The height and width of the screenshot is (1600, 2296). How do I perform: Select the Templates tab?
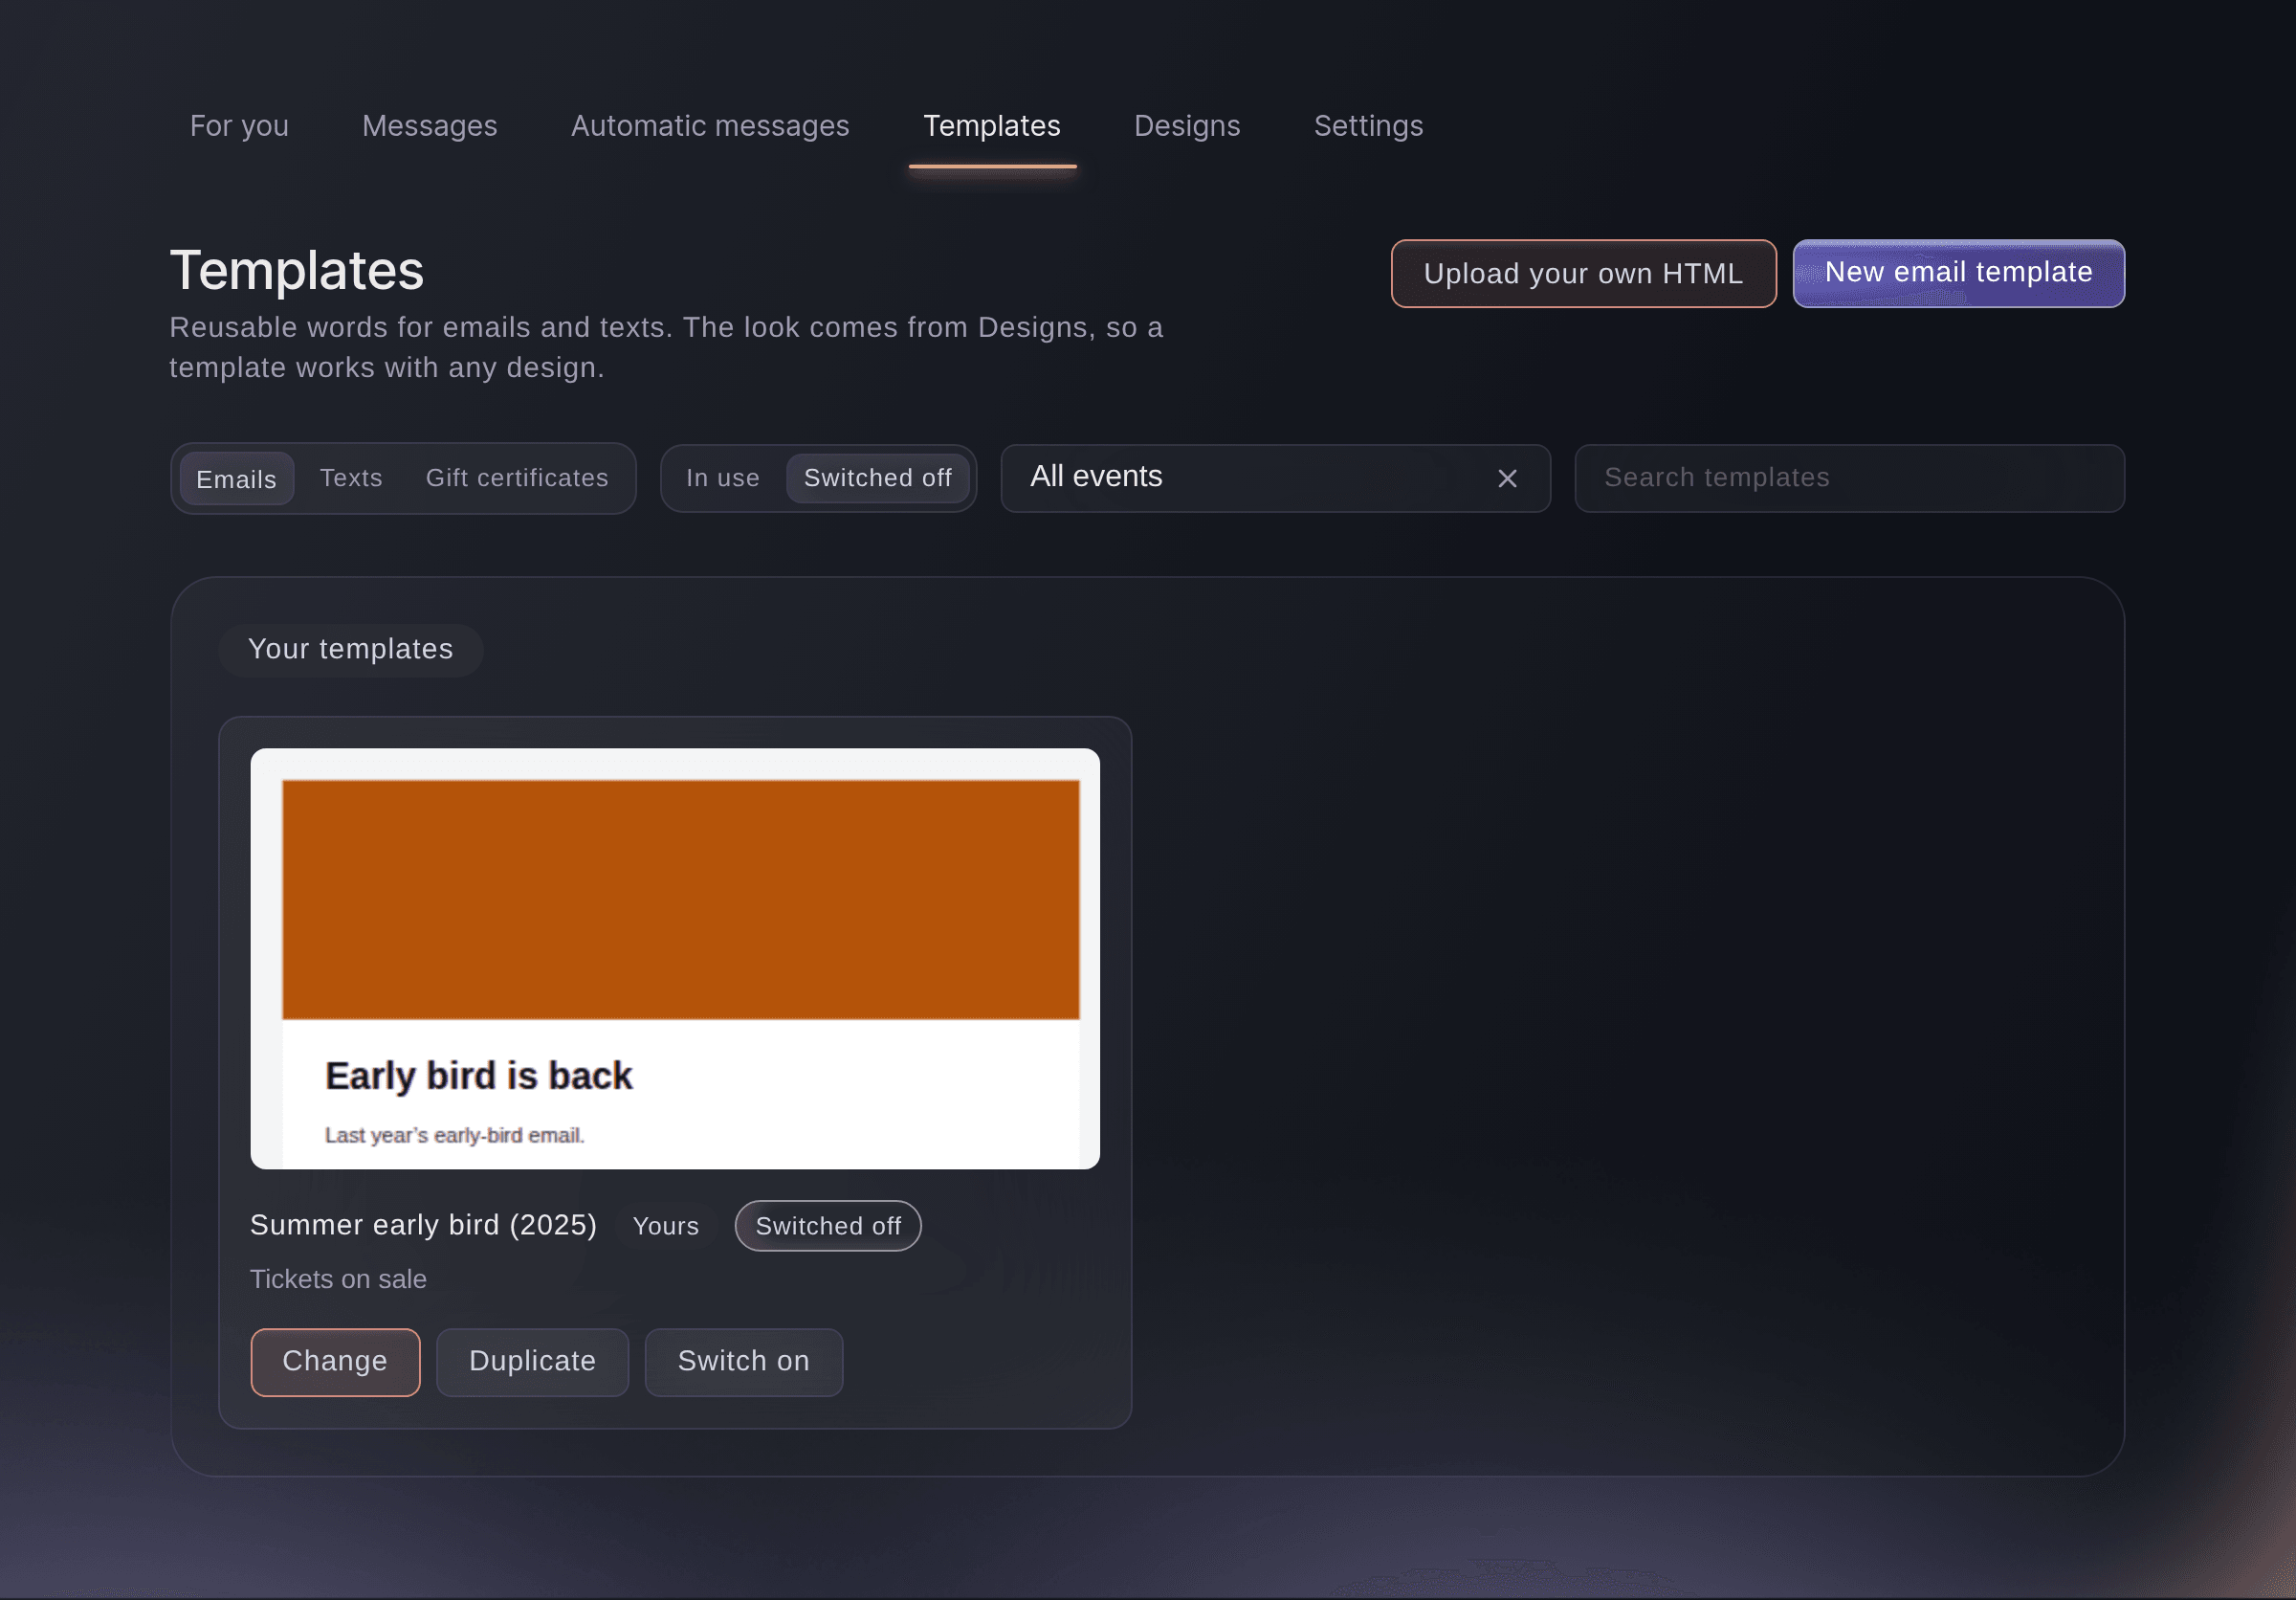coord(992,126)
